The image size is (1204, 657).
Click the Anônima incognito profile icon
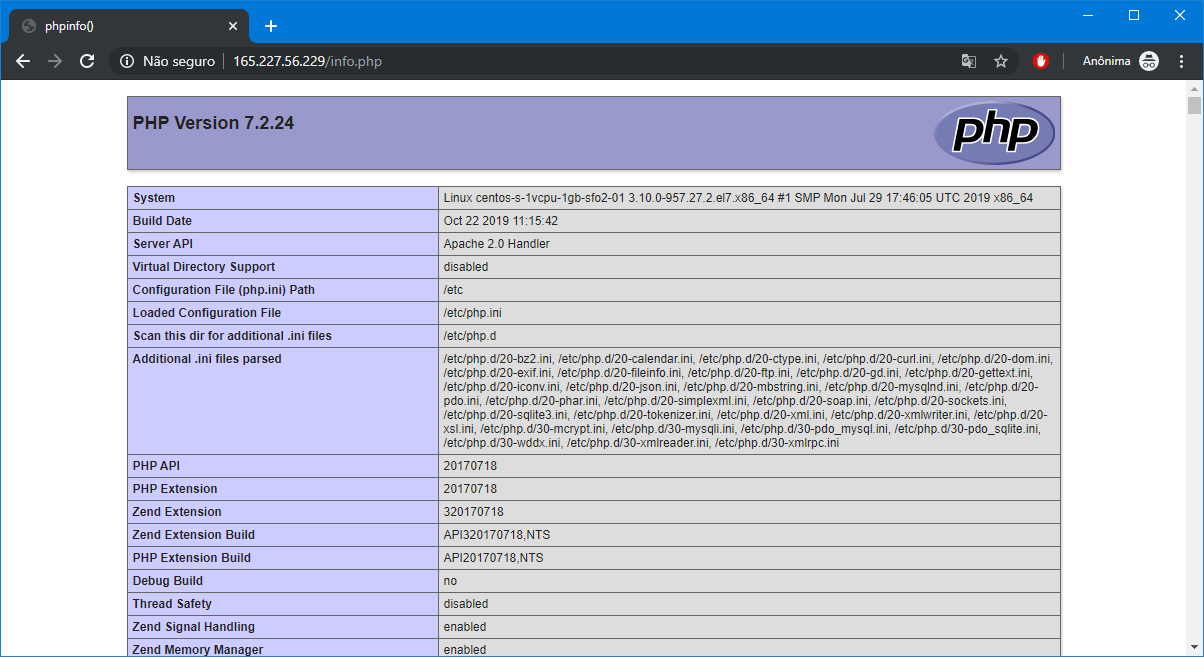pos(1149,61)
